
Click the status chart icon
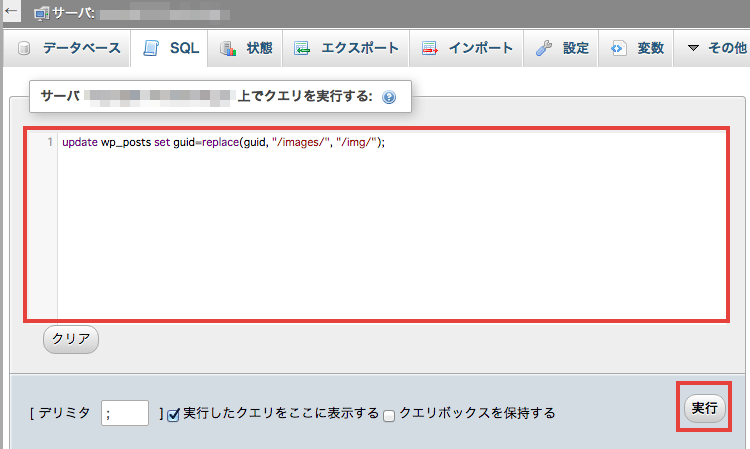pos(228,48)
